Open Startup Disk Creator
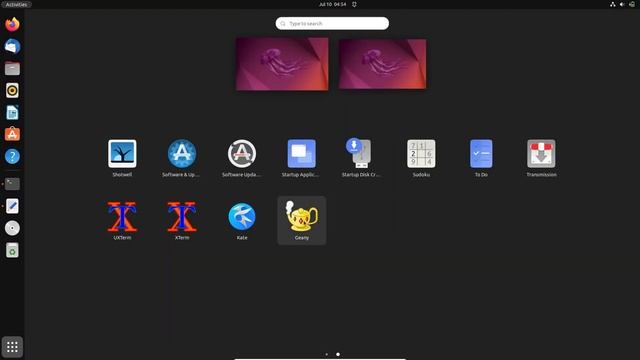Viewport: 640px width, 360px height. coord(361,158)
